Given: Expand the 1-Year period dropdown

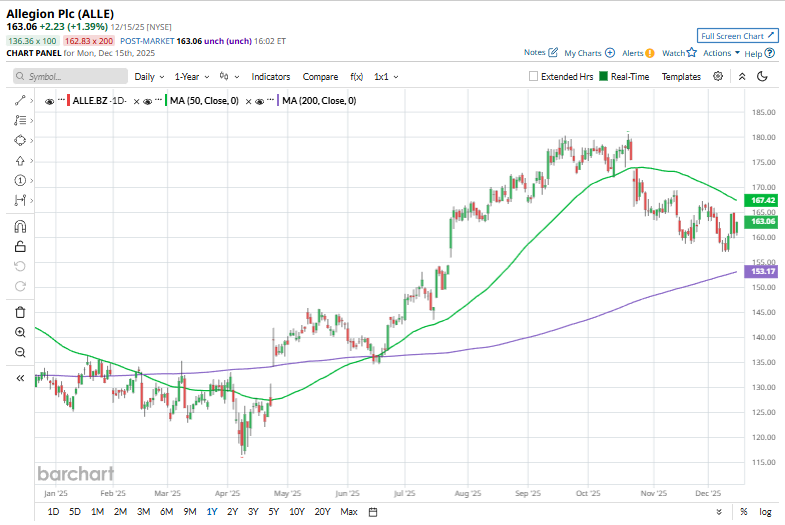Looking at the screenshot, I should [x=192, y=77].
